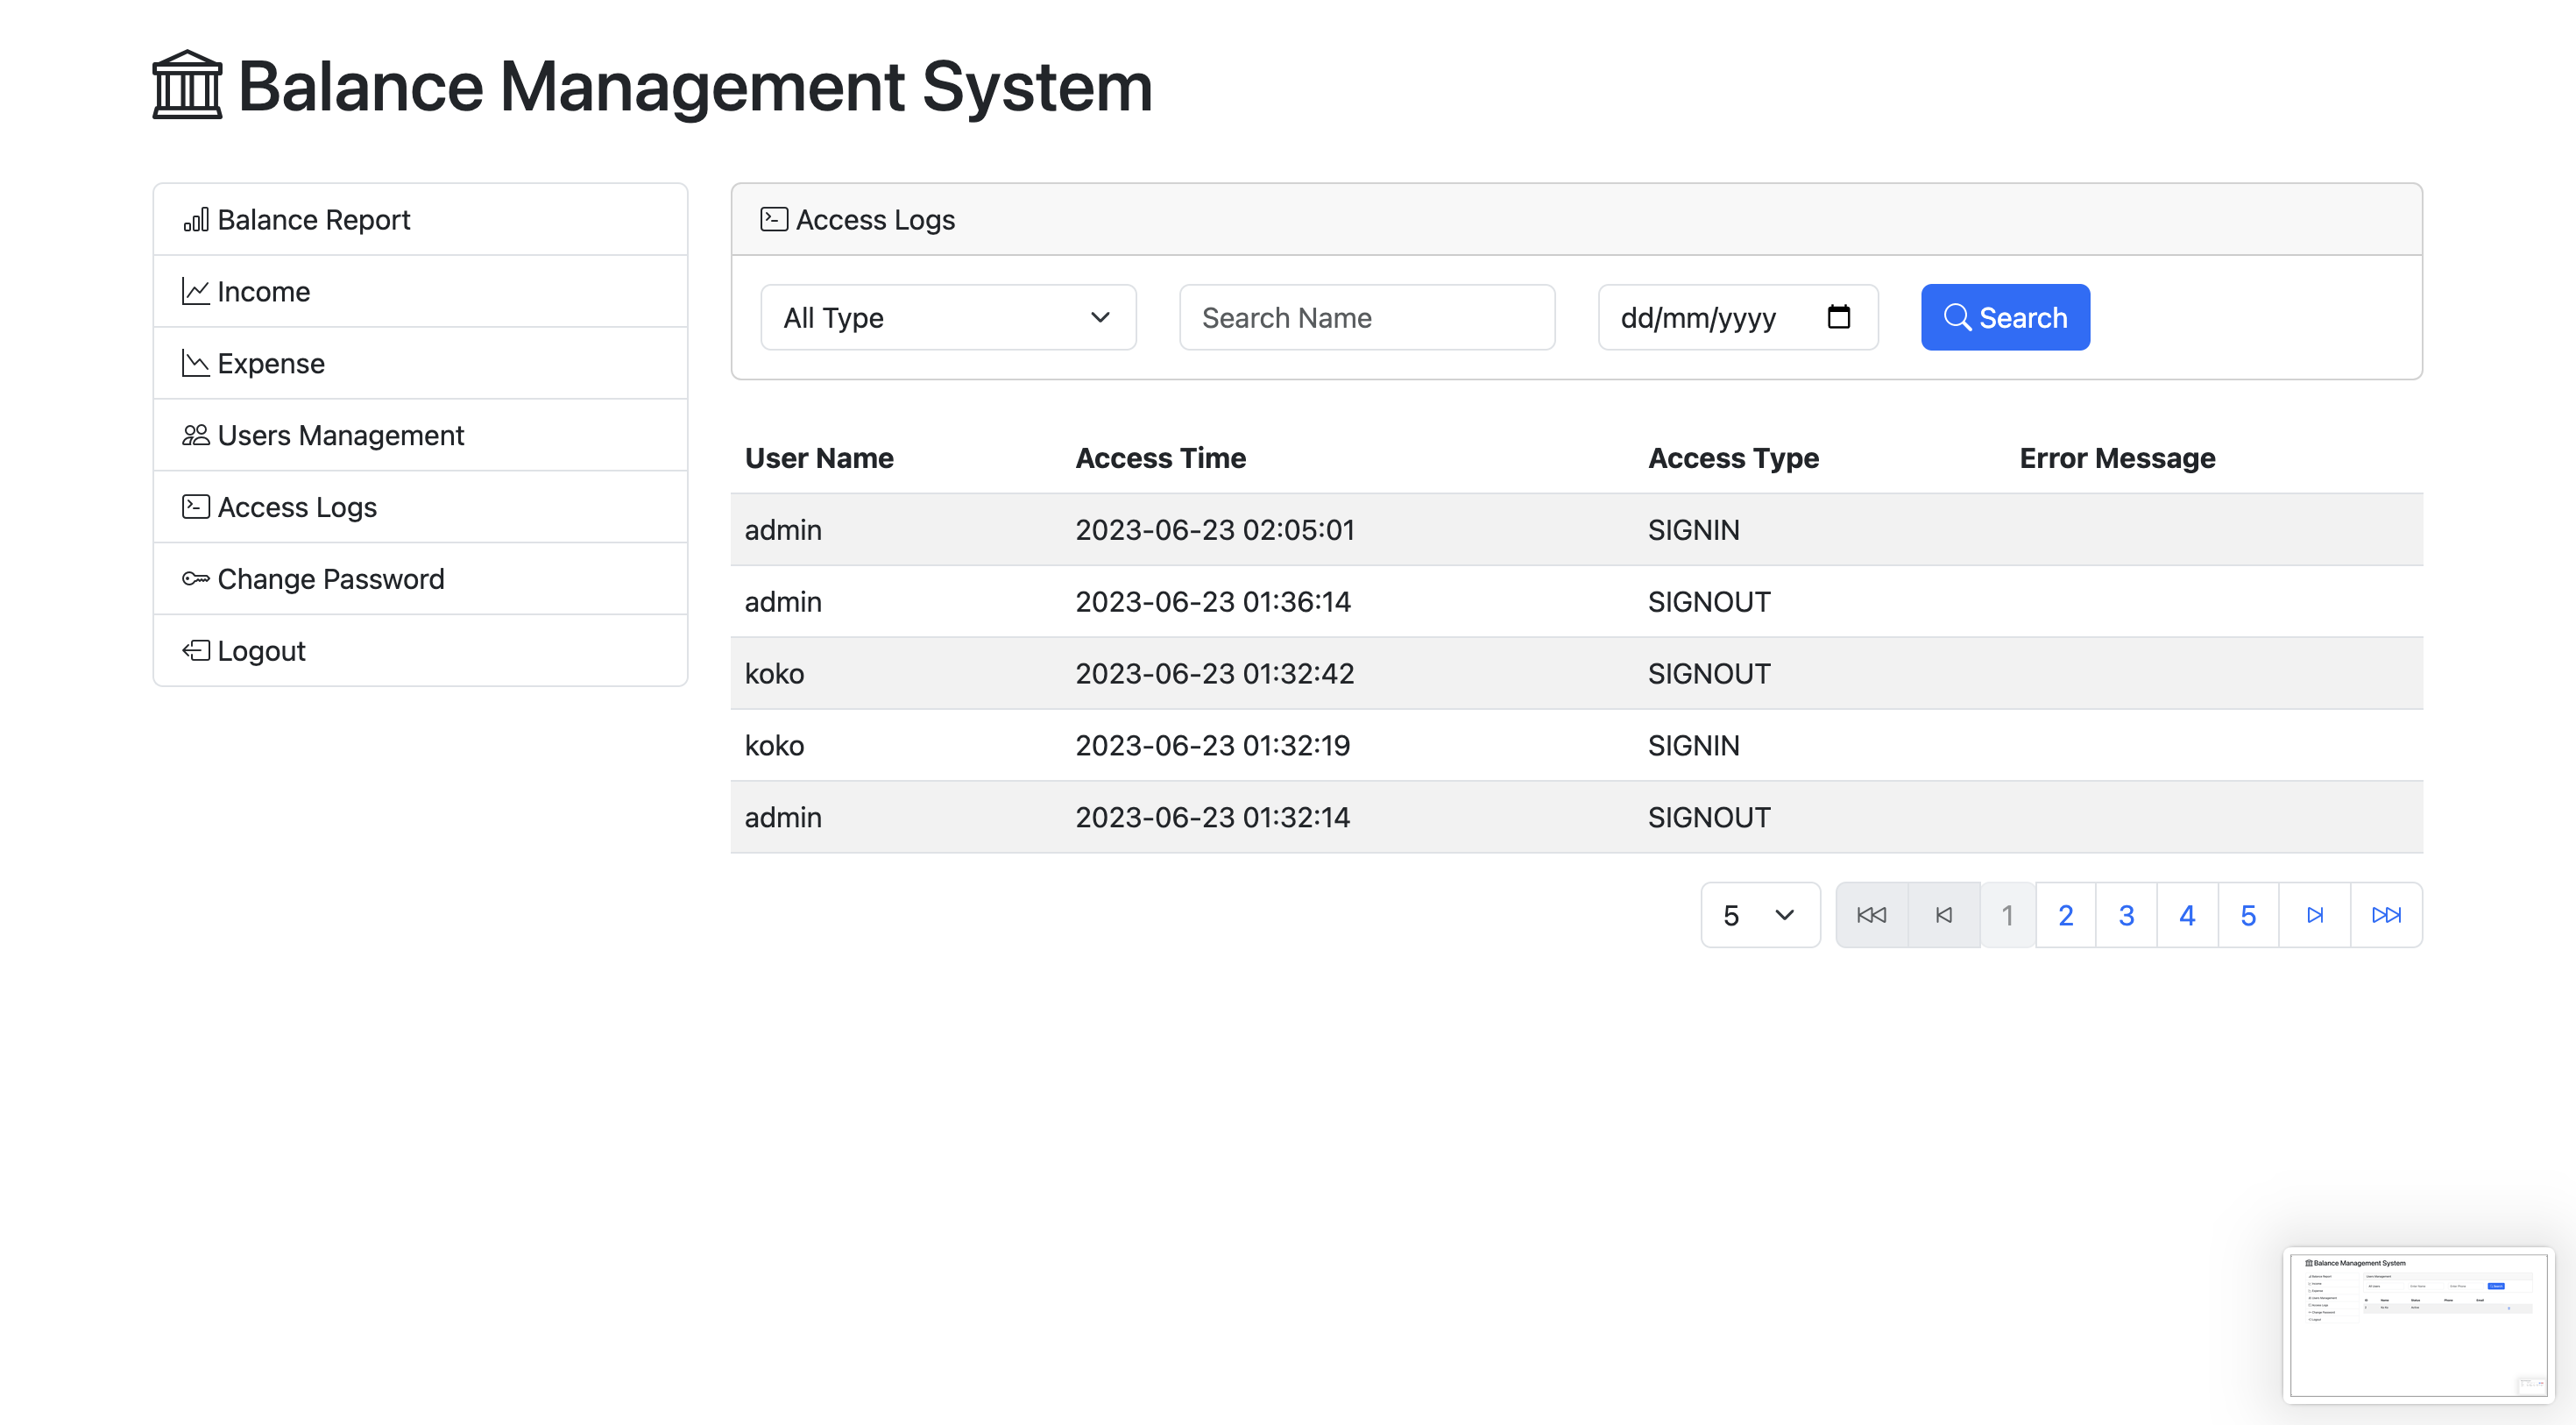The height and width of the screenshot is (1425, 2576).
Task: Click timestamp 2023-06-23 01:32:19
Action: 1213,746
